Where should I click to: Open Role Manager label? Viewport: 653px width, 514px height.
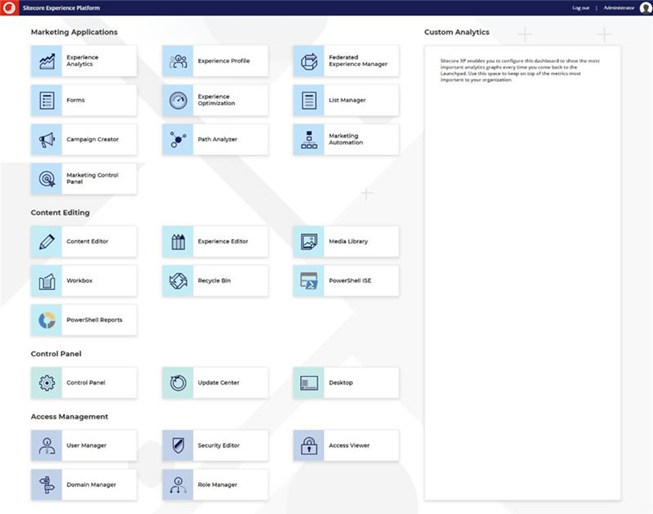click(217, 485)
